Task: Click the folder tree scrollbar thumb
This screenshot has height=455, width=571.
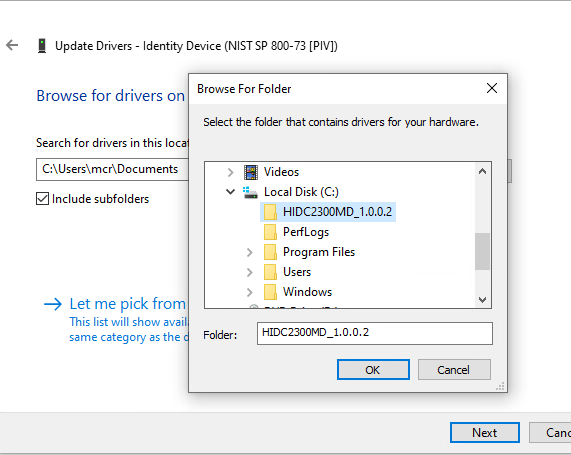Action: (x=483, y=251)
